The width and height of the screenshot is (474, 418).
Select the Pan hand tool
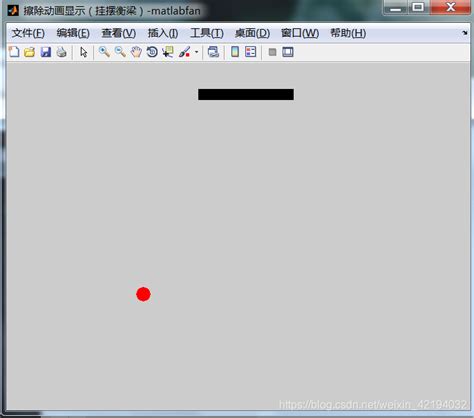coord(136,52)
